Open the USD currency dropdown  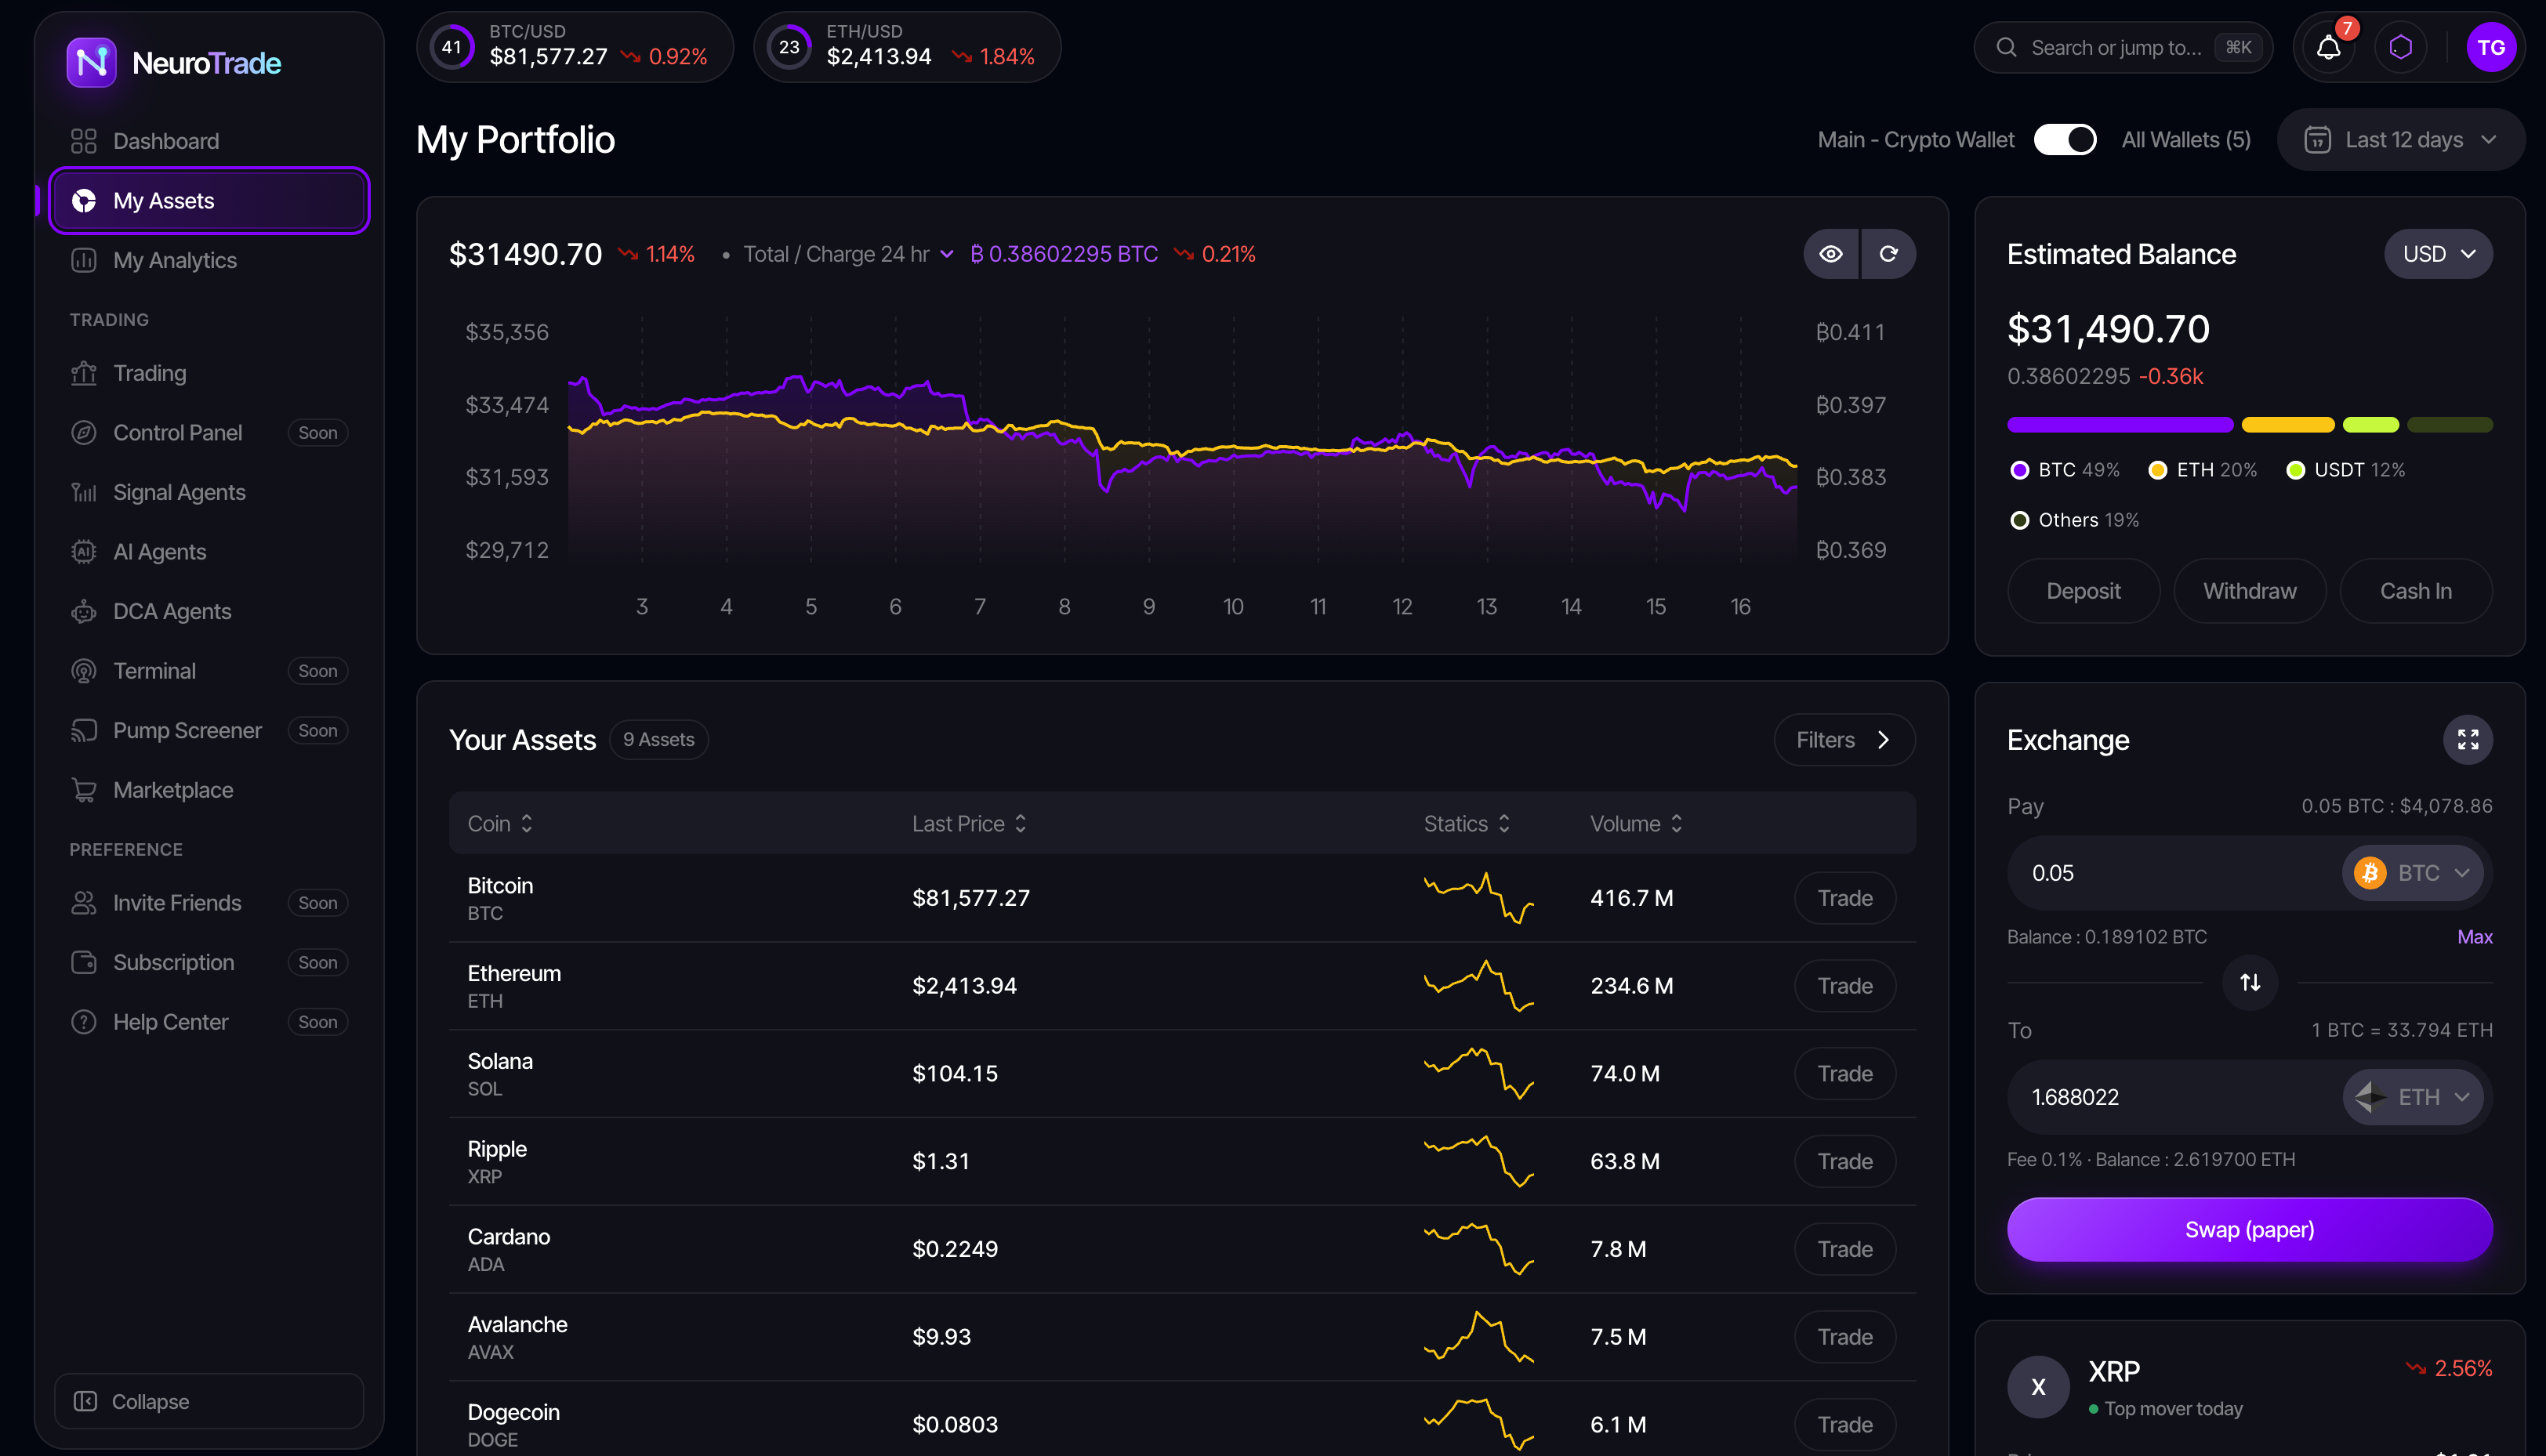(x=2438, y=254)
